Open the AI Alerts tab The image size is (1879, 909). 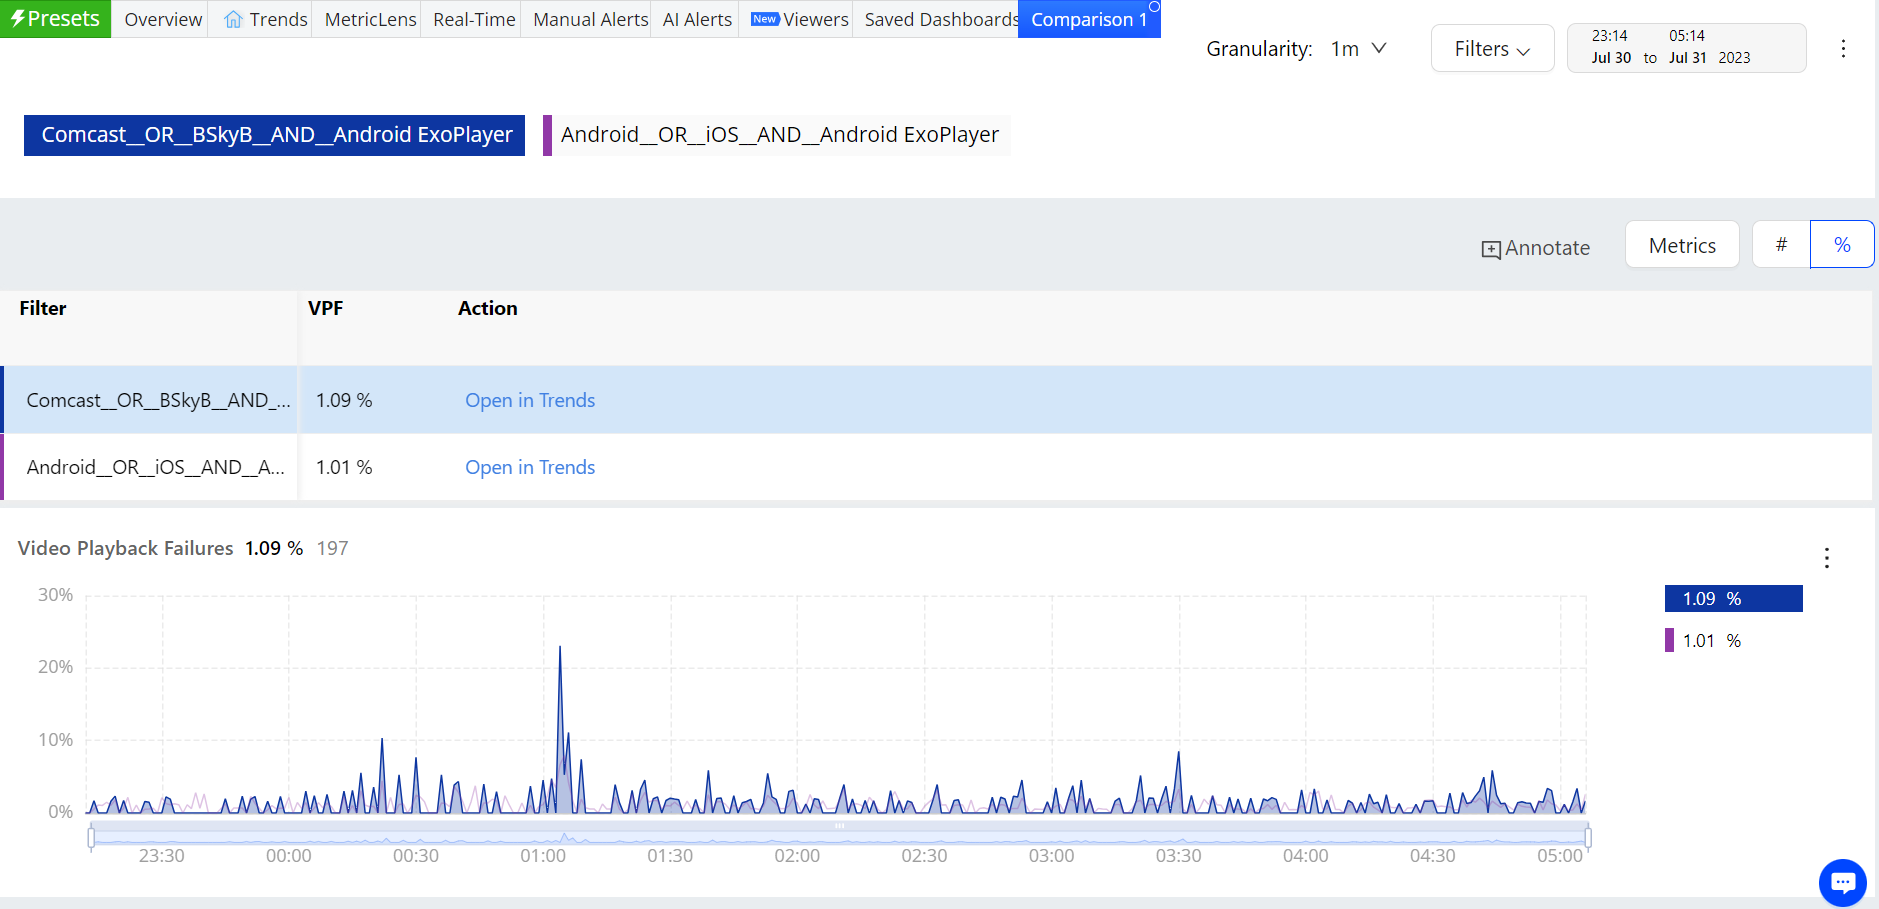pyautogui.click(x=697, y=20)
